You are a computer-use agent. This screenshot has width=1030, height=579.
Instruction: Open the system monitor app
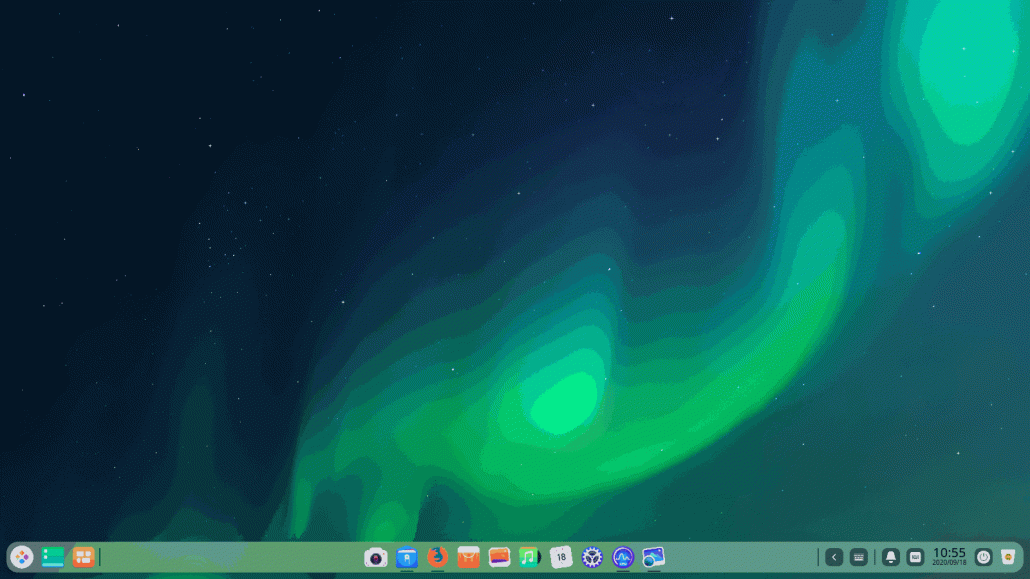pyautogui.click(x=624, y=558)
